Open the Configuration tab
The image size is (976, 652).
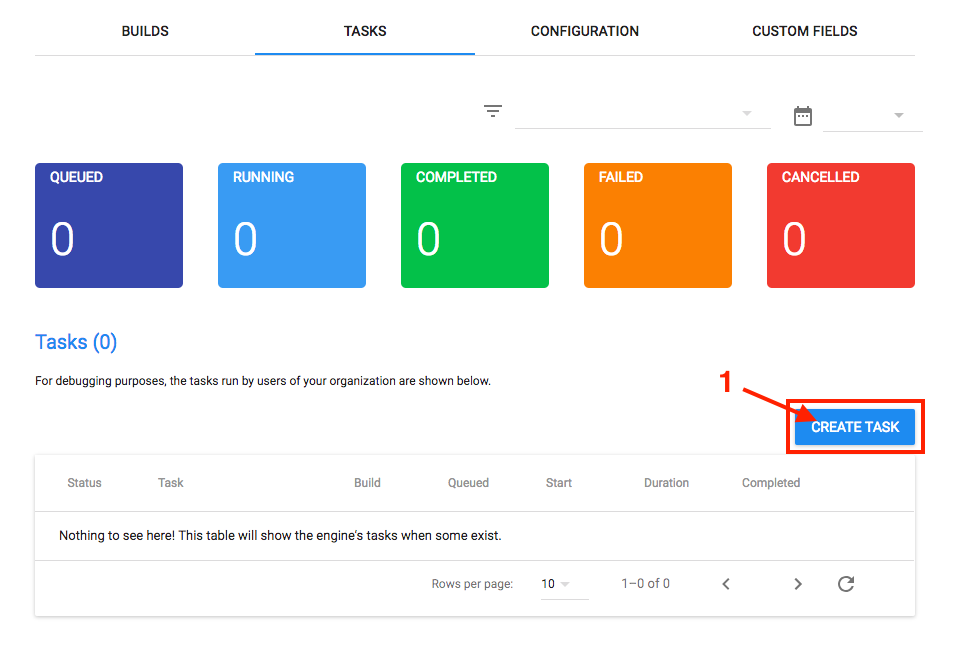pos(585,31)
